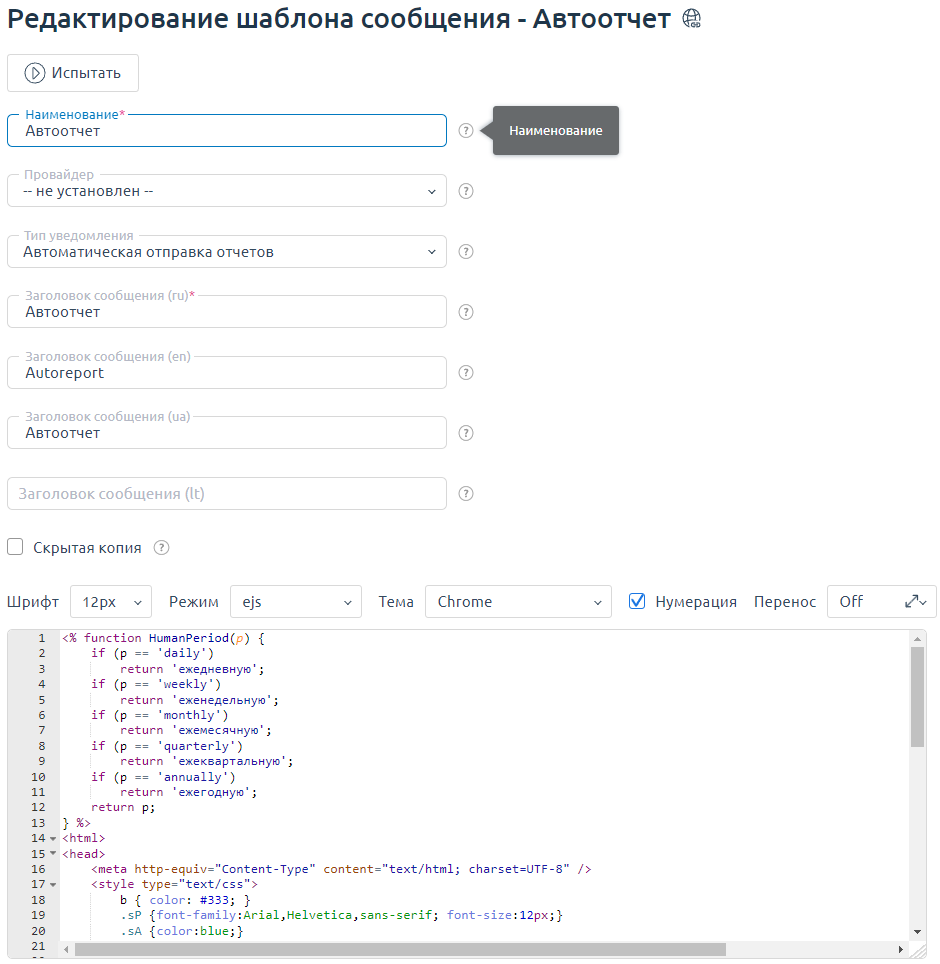Click the globe language icon beside the title

[x=691, y=19]
